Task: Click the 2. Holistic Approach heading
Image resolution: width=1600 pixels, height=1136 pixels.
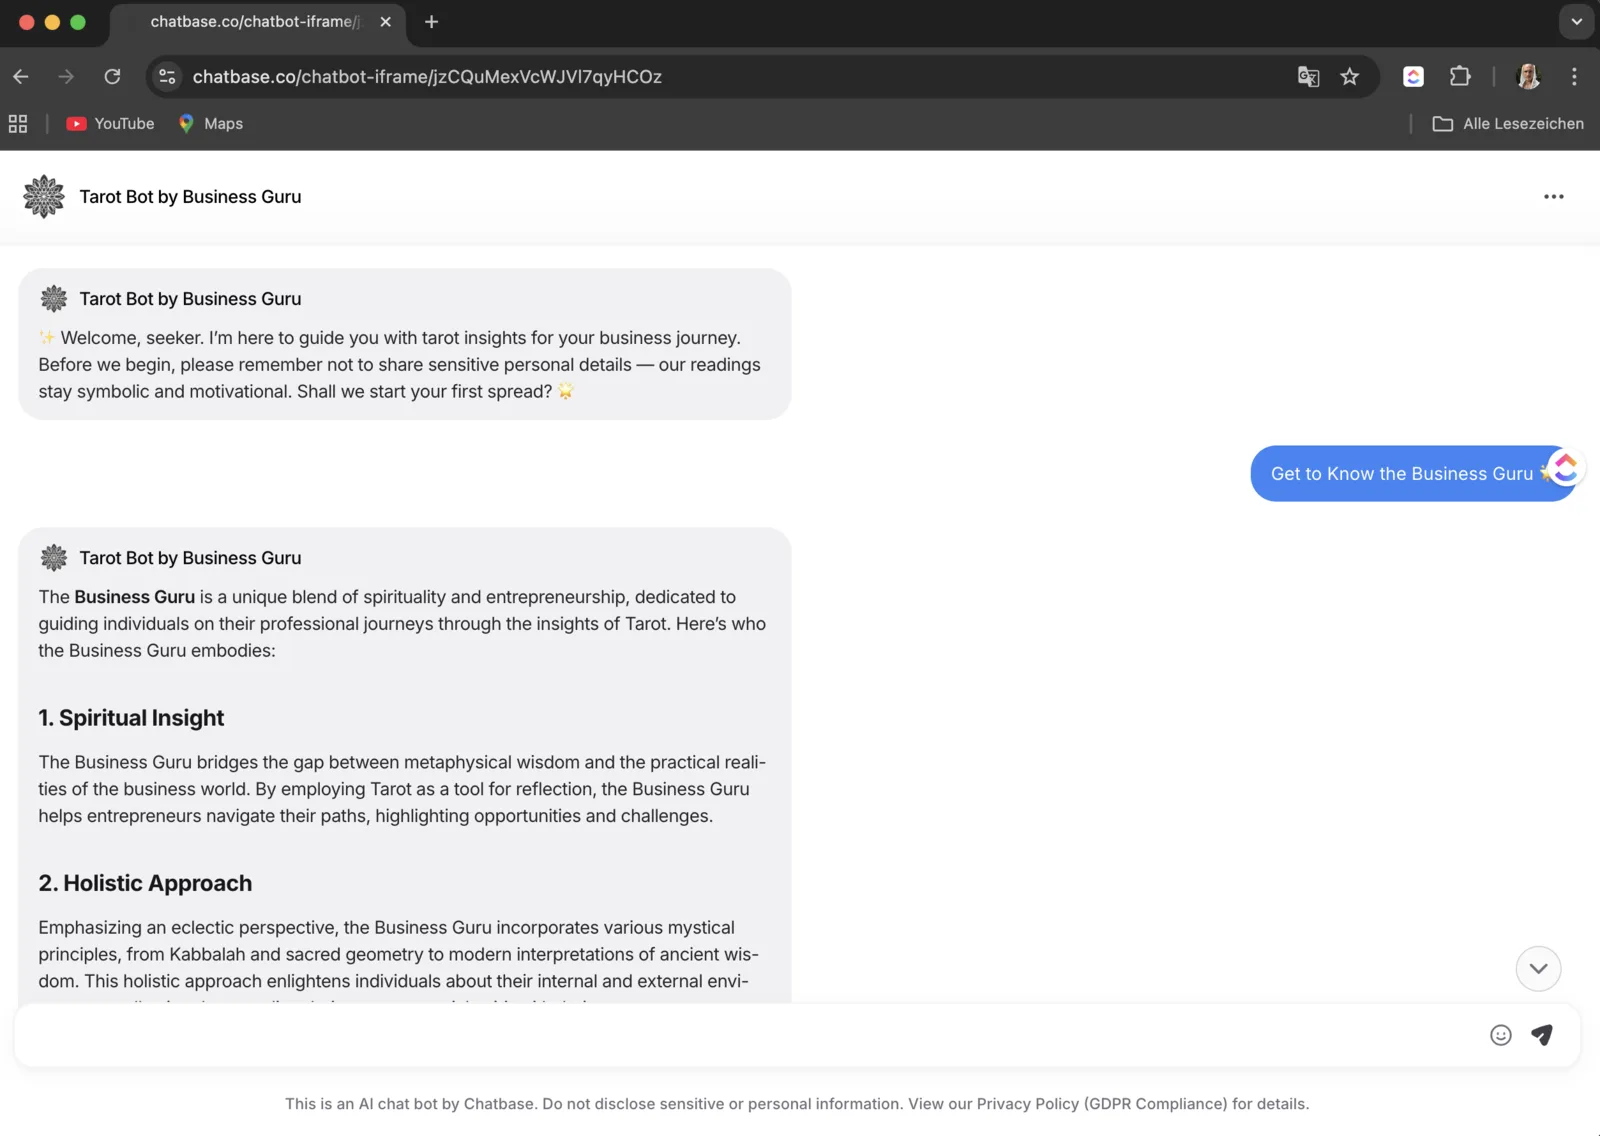Action: pyautogui.click(x=145, y=883)
